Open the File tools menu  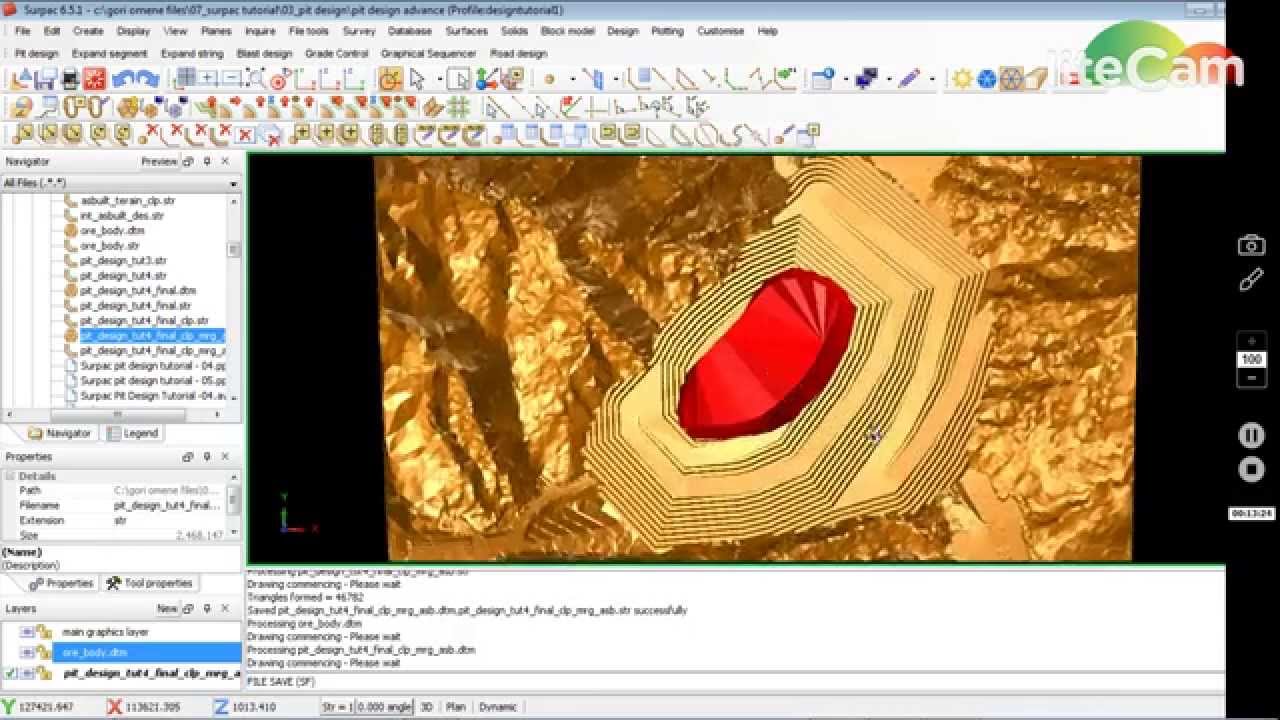coord(309,31)
